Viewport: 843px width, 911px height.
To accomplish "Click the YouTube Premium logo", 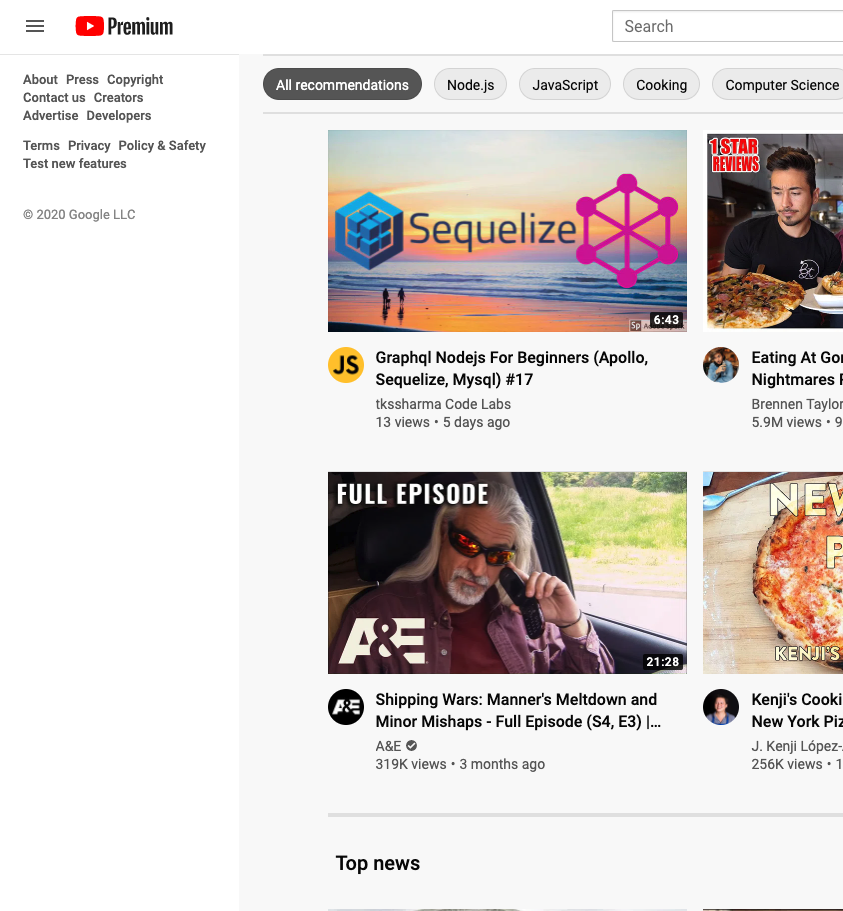I will [x=123, y=26].
